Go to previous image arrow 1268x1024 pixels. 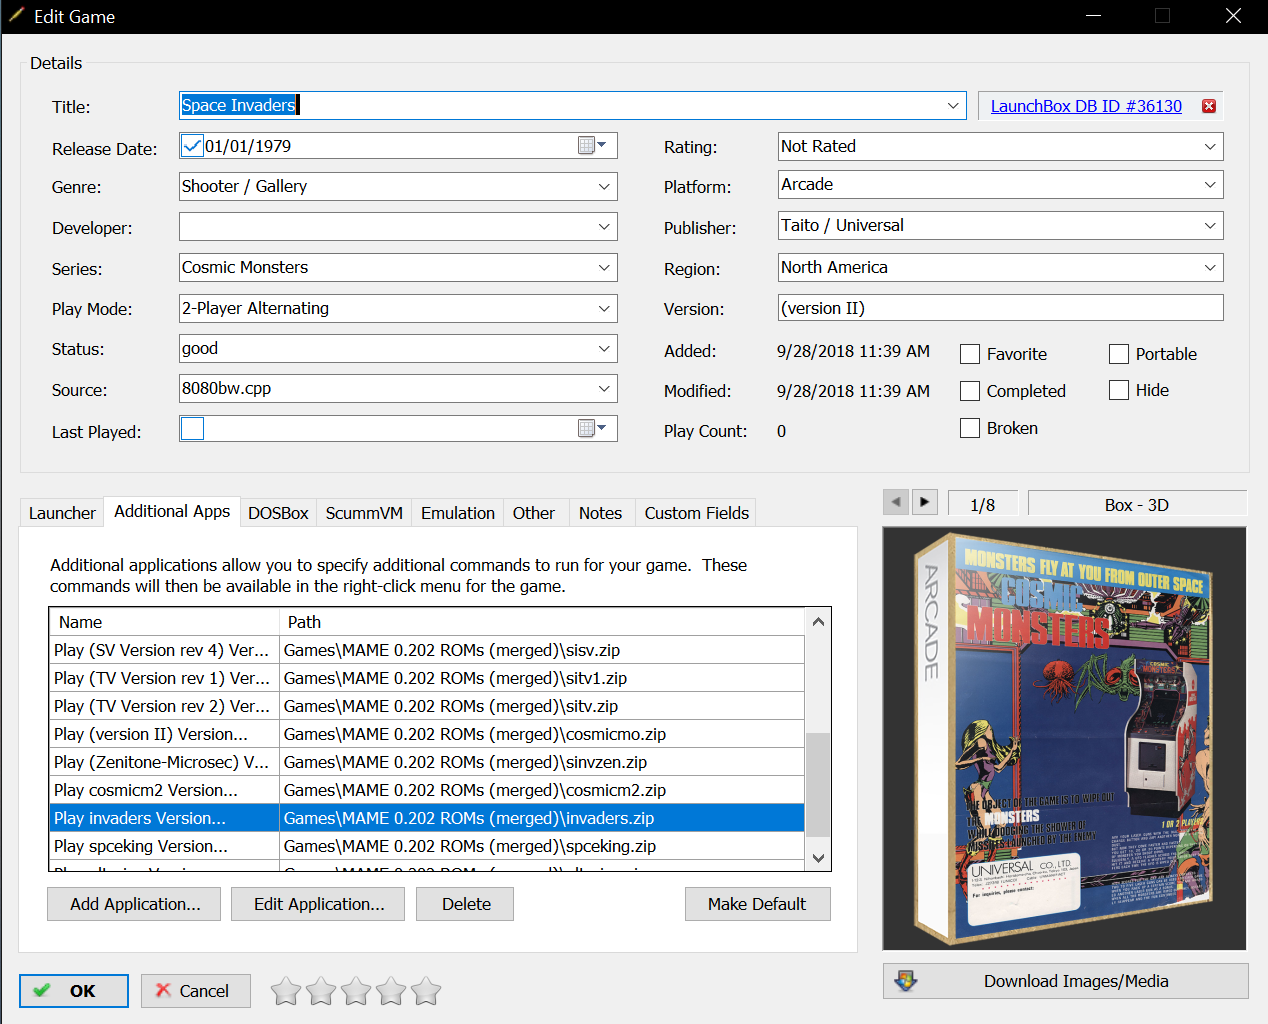click(x=896, y=502)
